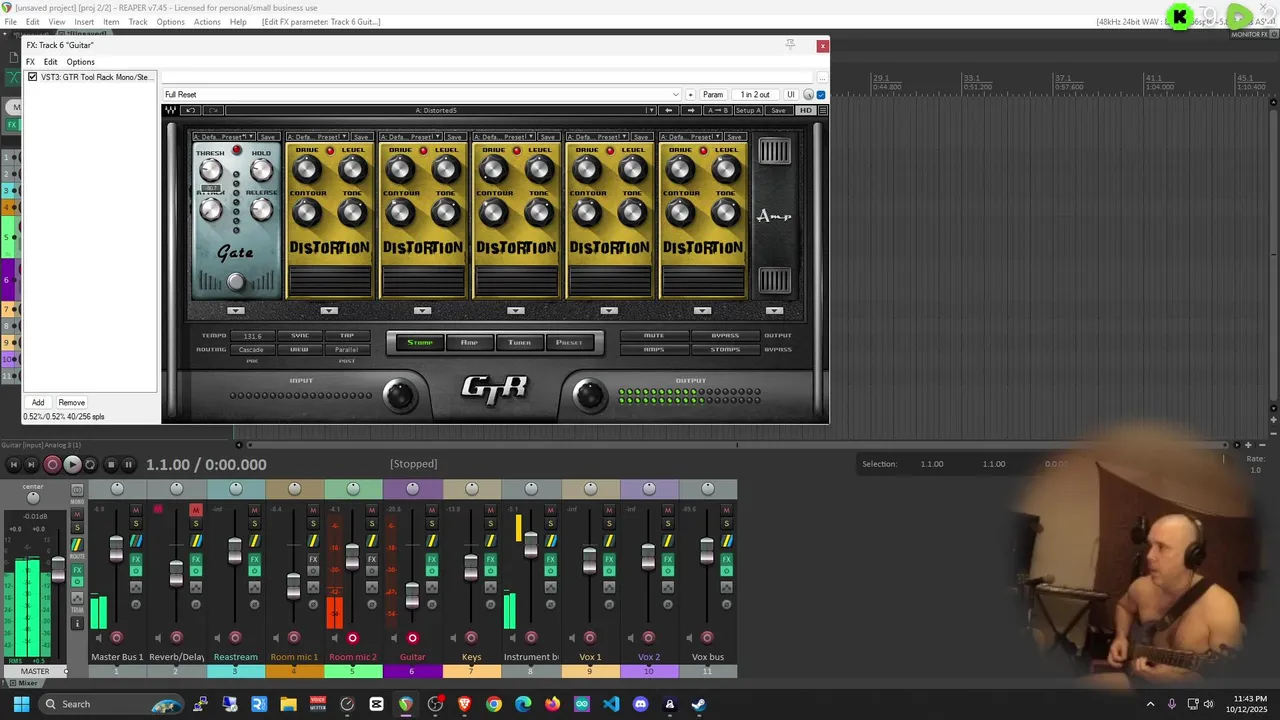Viewport: 1280px width, 720px height.
Task: Open the Cascade routing selector
Action: [x=251, y=350]
